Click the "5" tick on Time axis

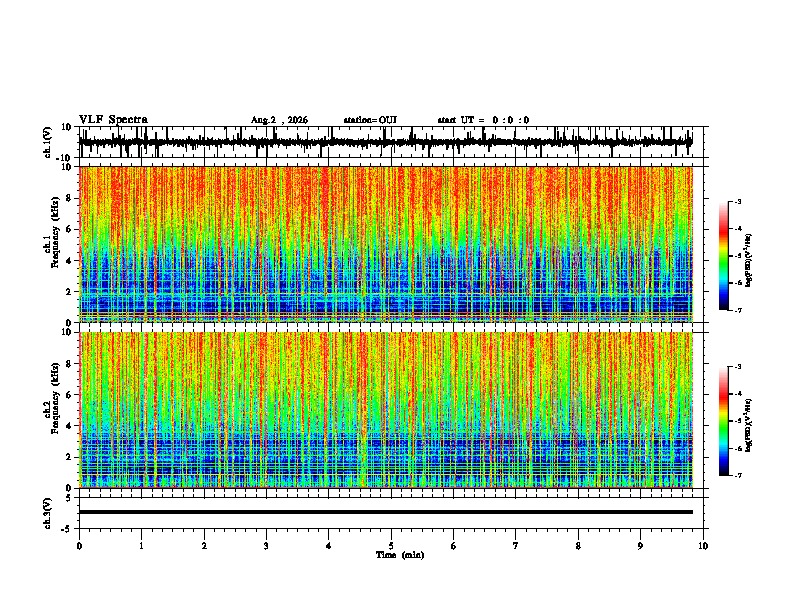(x=391, y=546)
